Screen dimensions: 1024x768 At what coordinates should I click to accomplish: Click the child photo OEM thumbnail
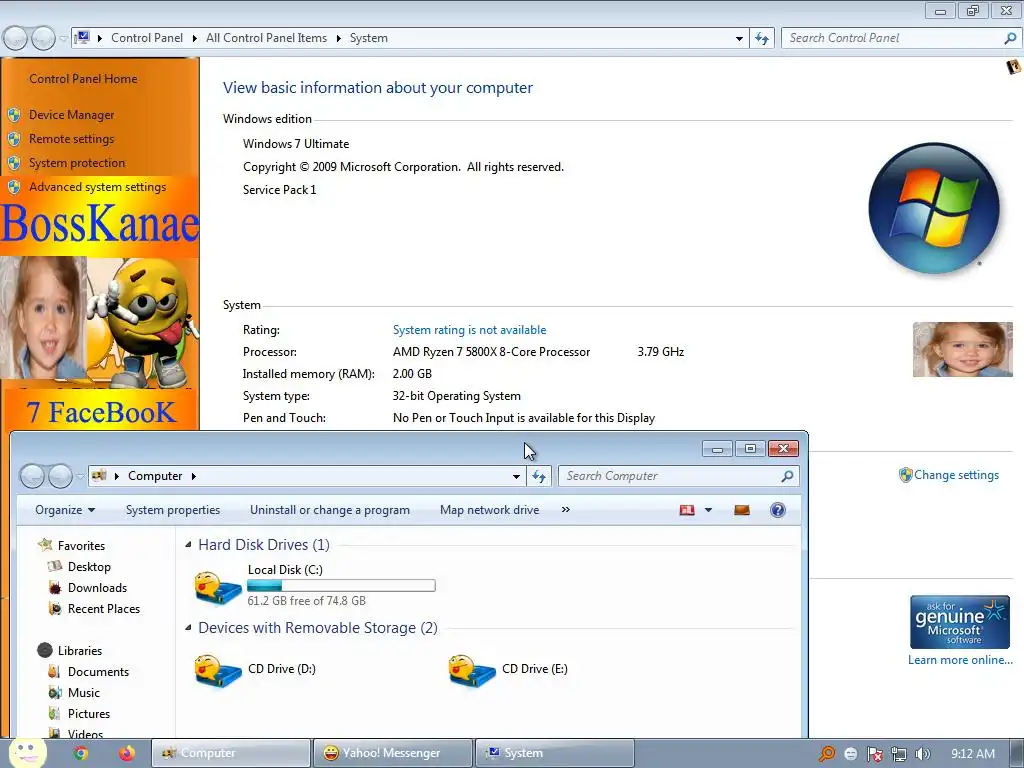pos(963,349)
